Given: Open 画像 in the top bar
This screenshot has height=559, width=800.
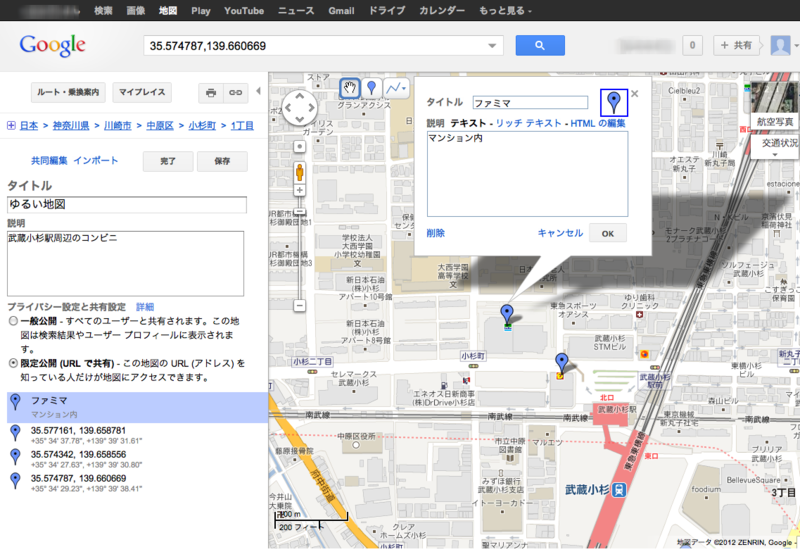Looking at the screenshot, I should click(x=136, y=11).
